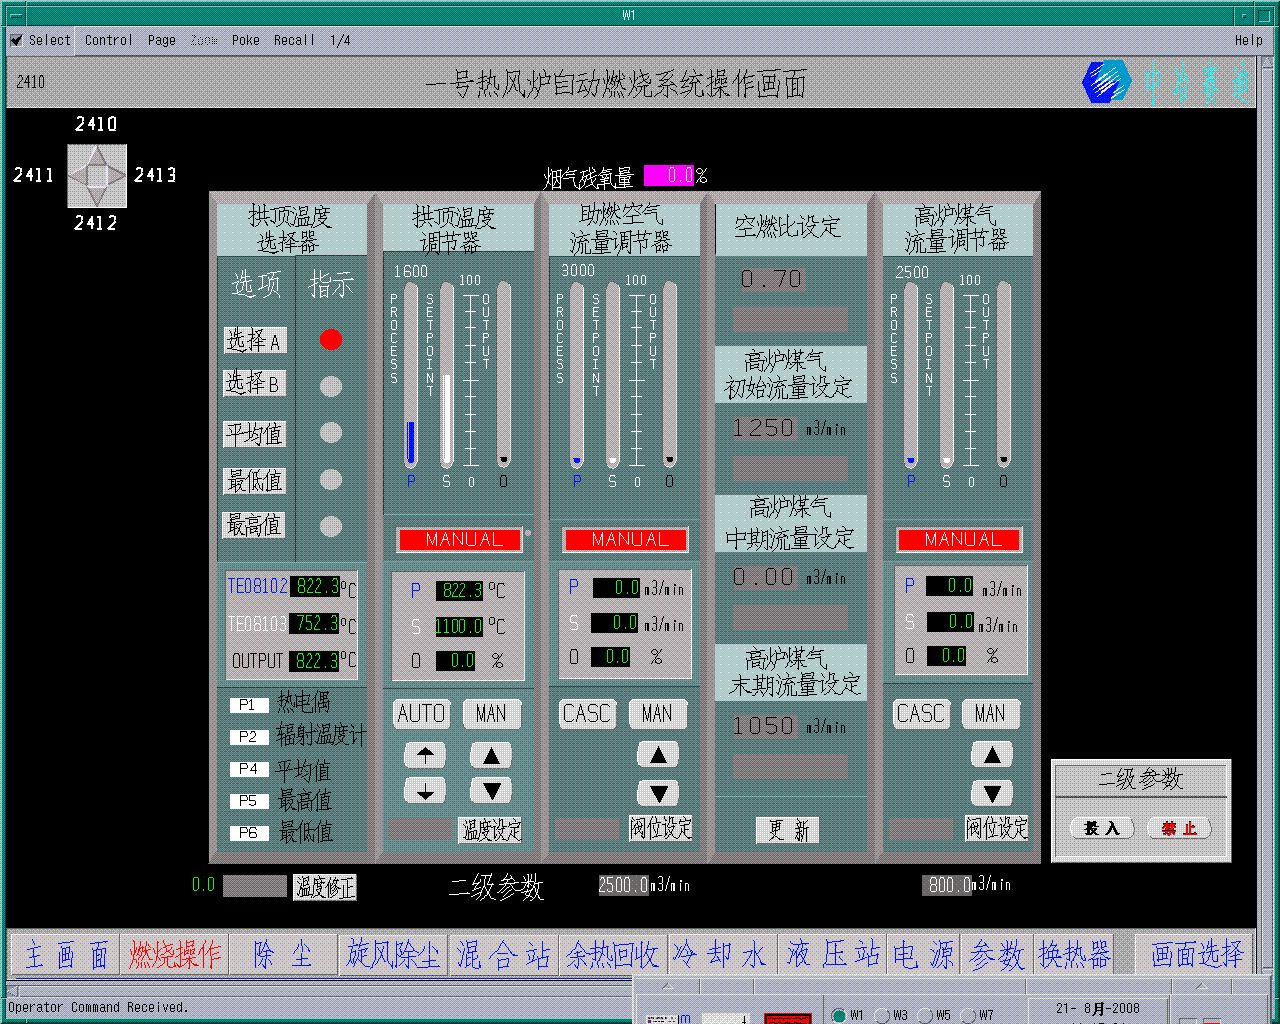Select the W3 window radio button
Image resolution: width=1280 pixels, height=1024 pixels.
click(x=882, y=1015)
